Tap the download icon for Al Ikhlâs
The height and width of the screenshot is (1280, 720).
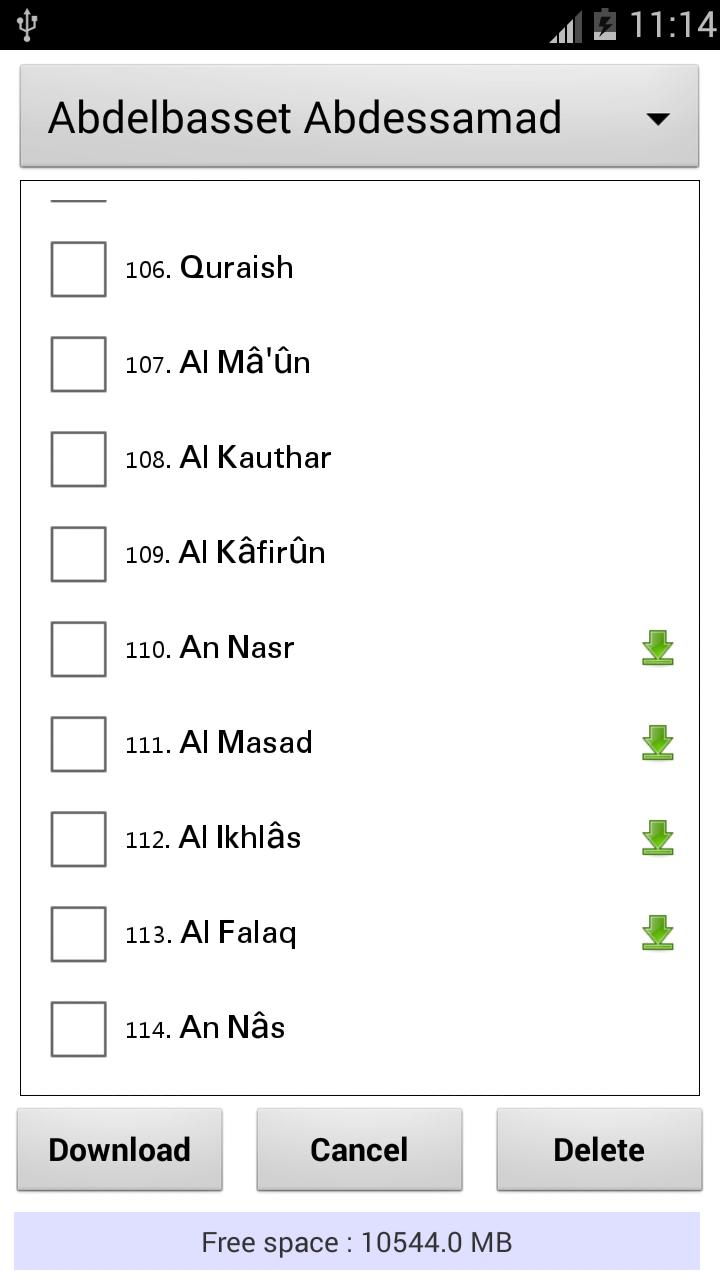pyautogui.click(x=657, y=838)
